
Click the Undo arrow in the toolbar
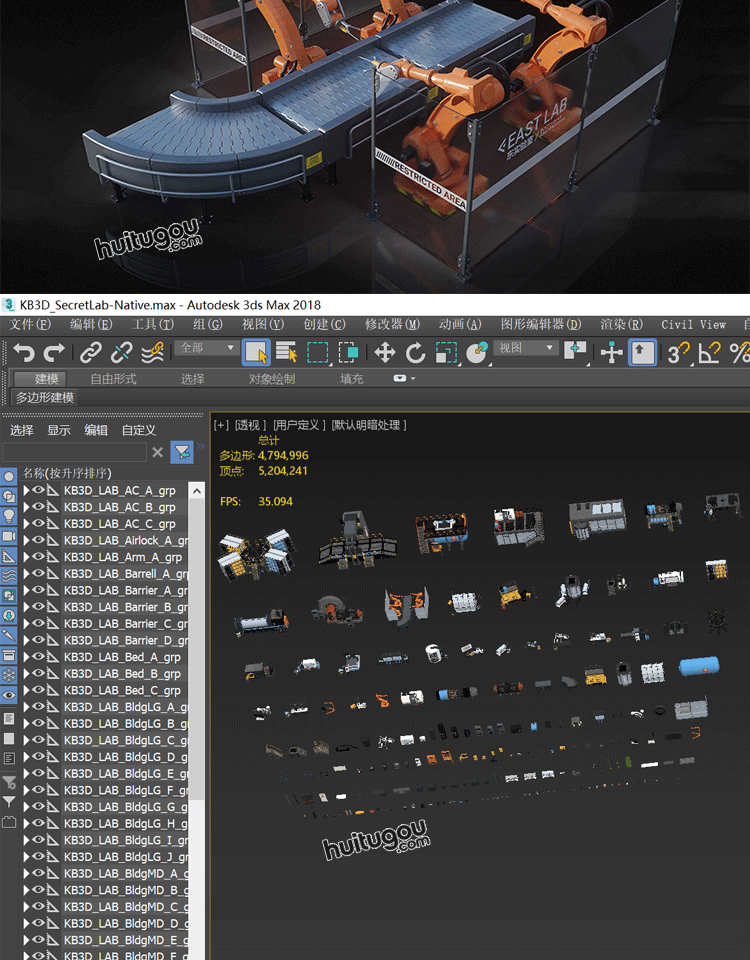point(24,352)
